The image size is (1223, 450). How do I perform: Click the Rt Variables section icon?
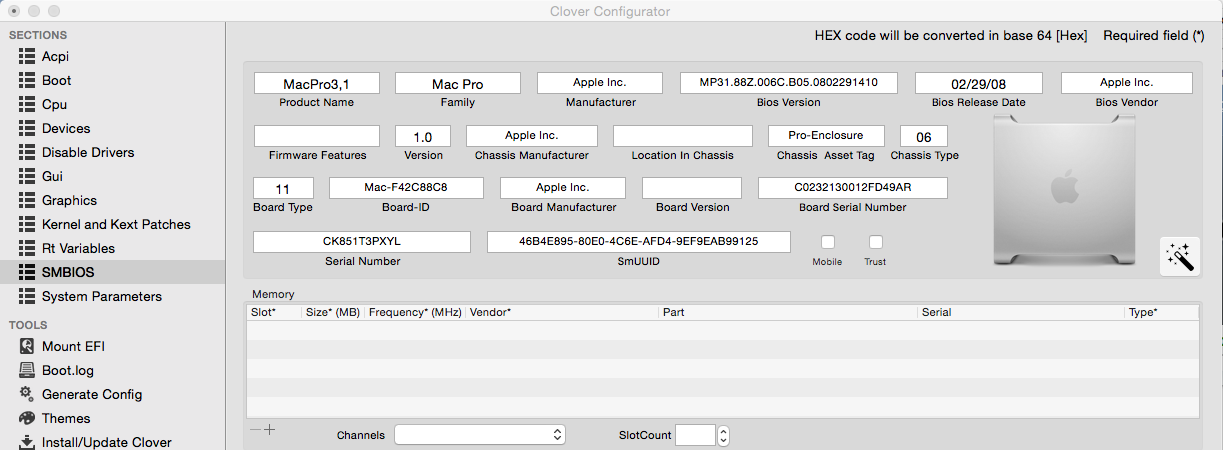[x=27, y=248]
